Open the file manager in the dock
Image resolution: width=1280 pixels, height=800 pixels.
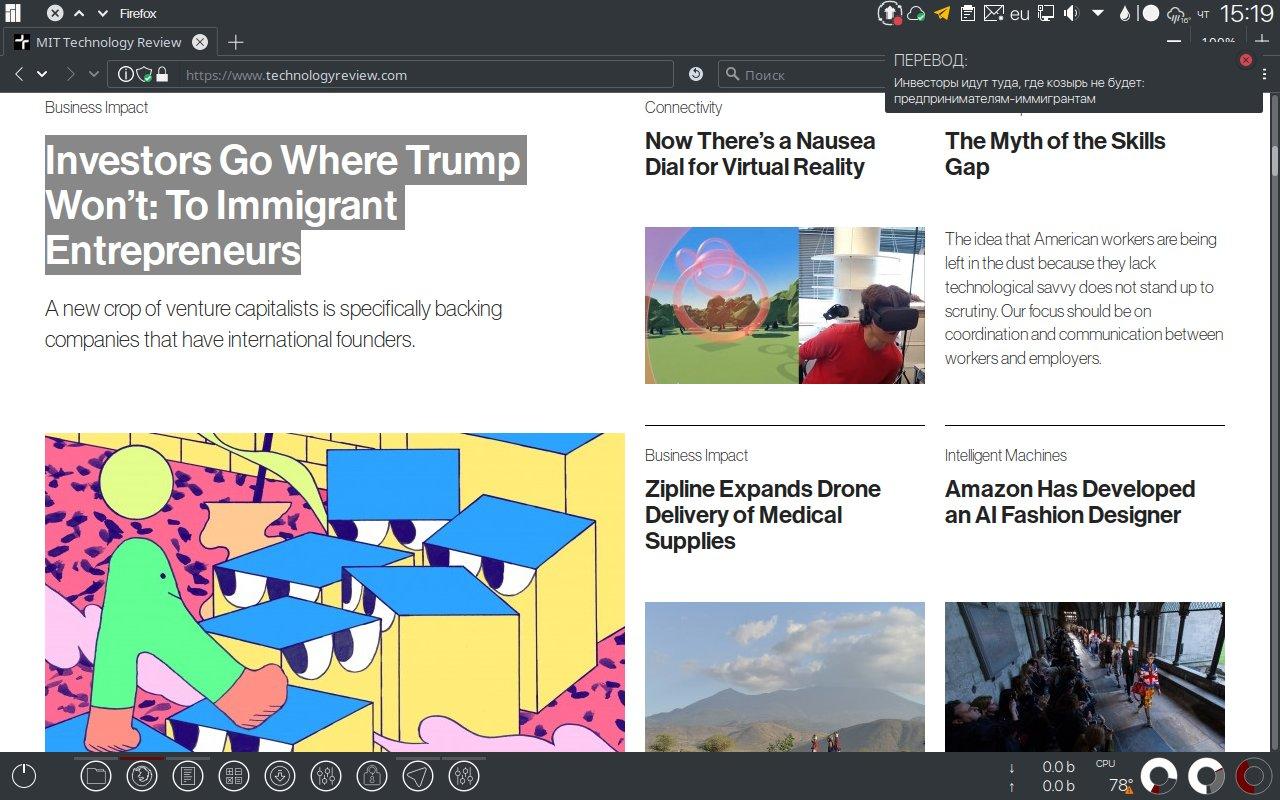tap(96, 776)
